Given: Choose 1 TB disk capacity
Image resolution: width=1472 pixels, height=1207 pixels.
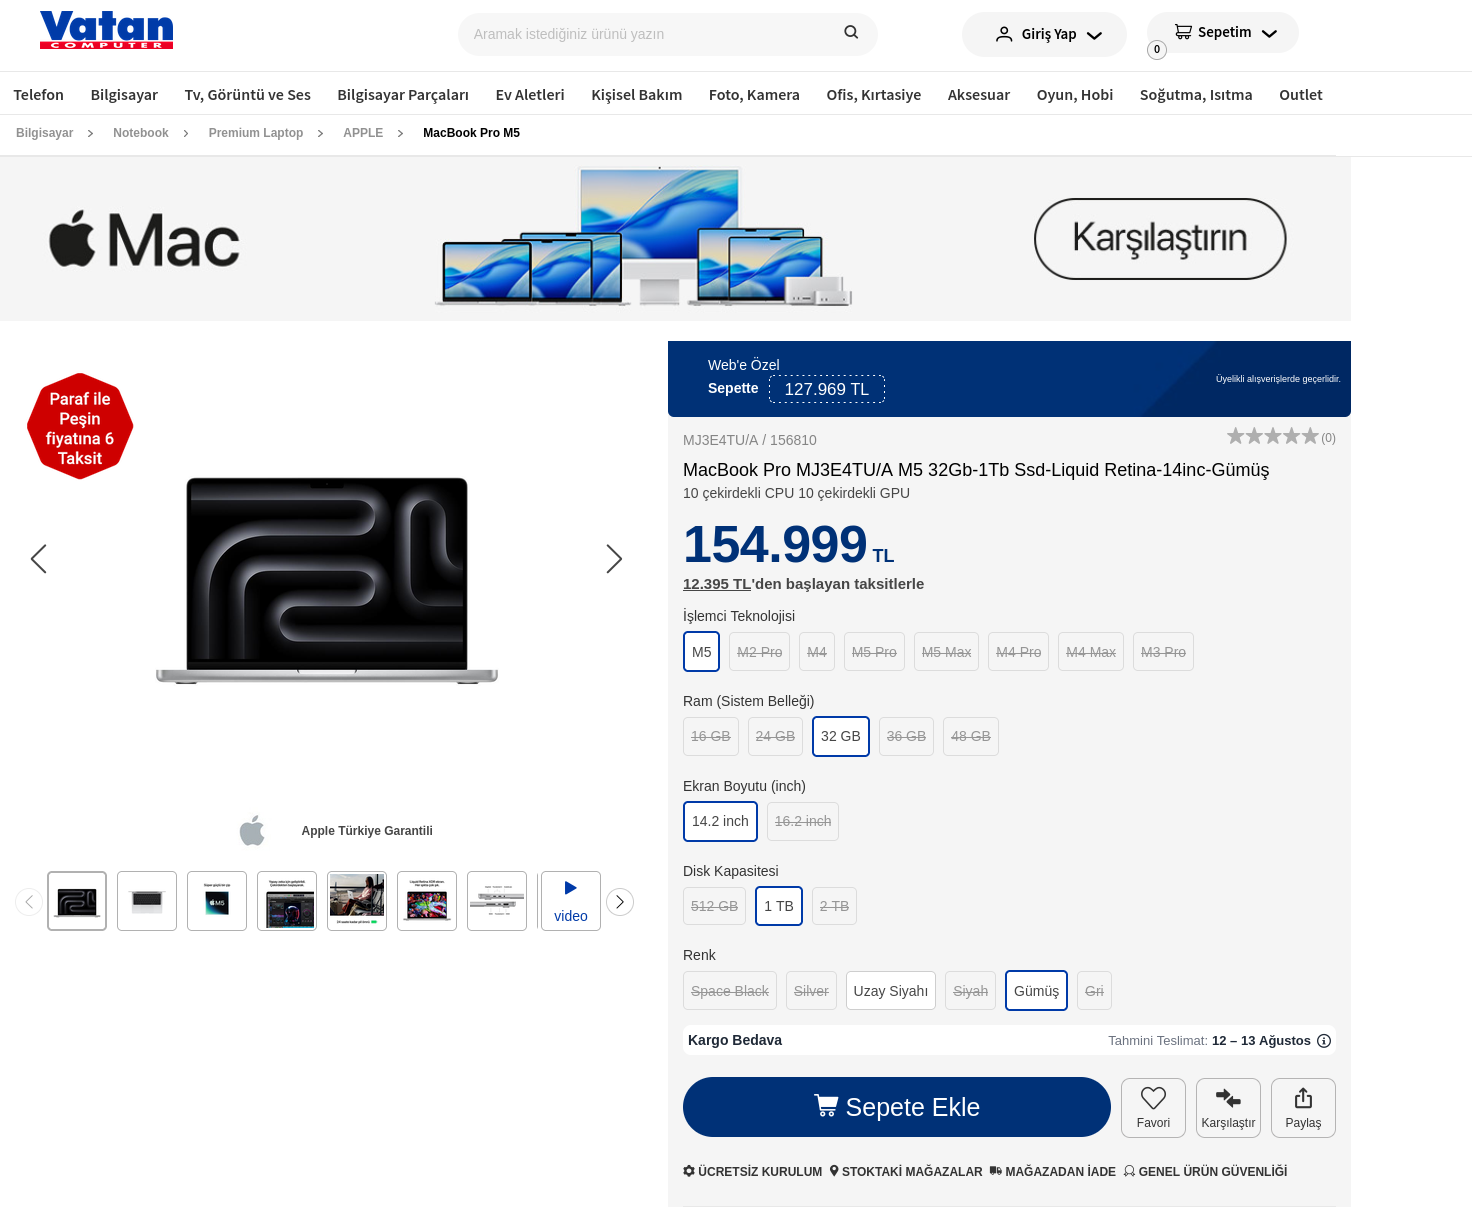Looking at the screenshot, I should [x=779, y=906].
